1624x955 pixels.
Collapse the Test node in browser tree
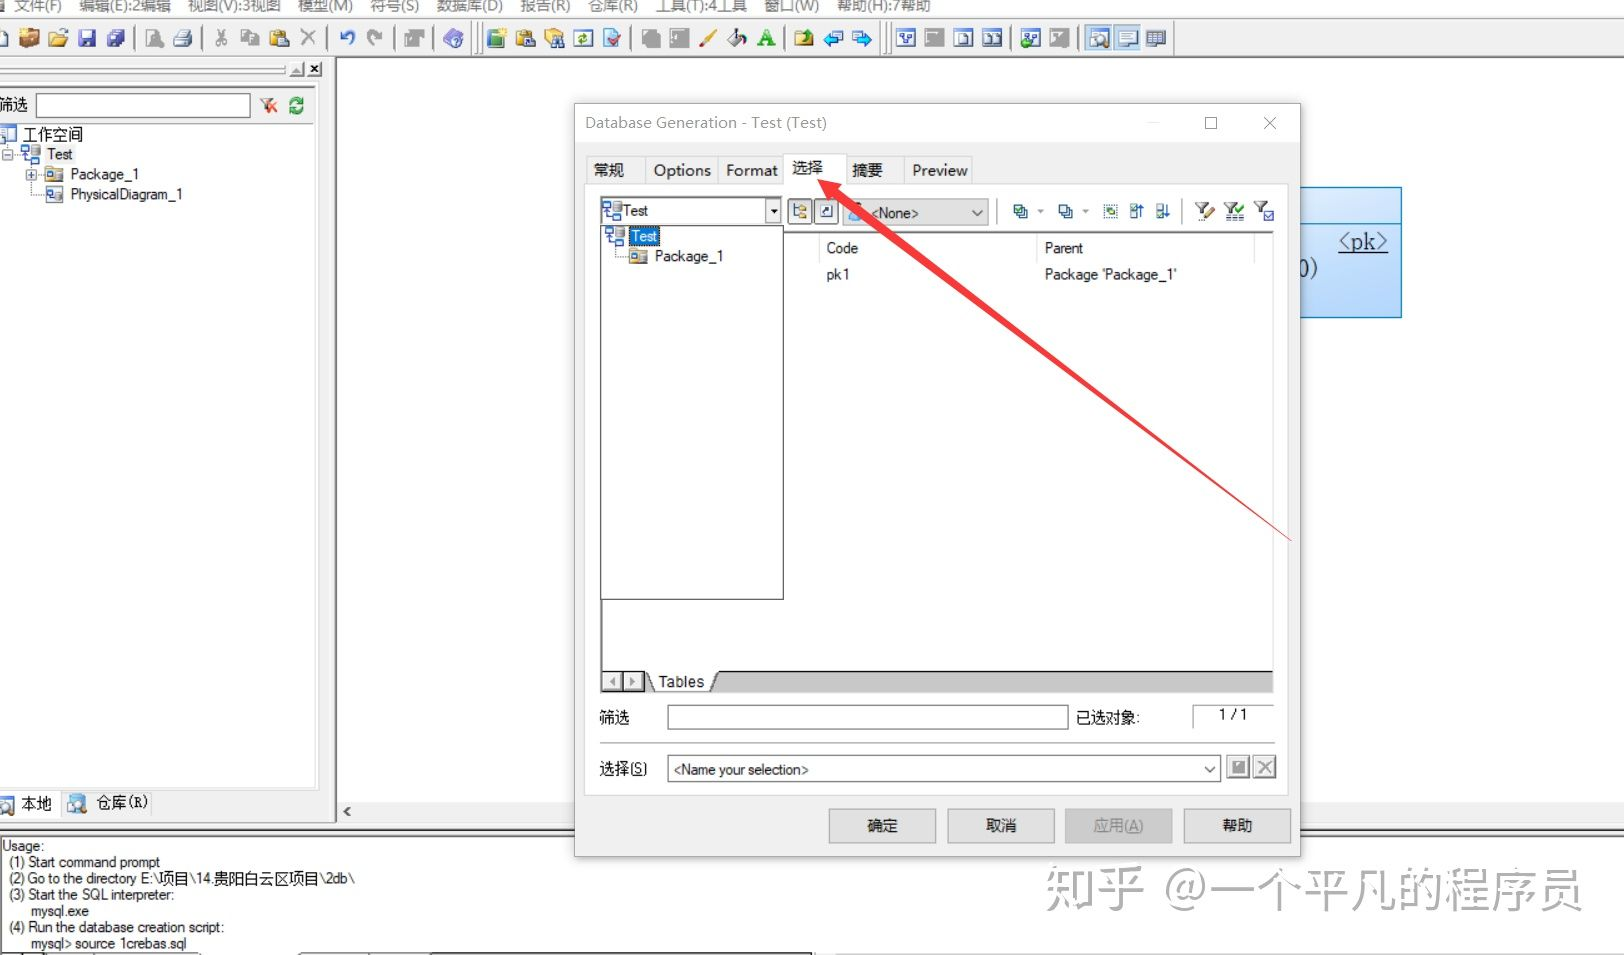click(x=8, y=154)
